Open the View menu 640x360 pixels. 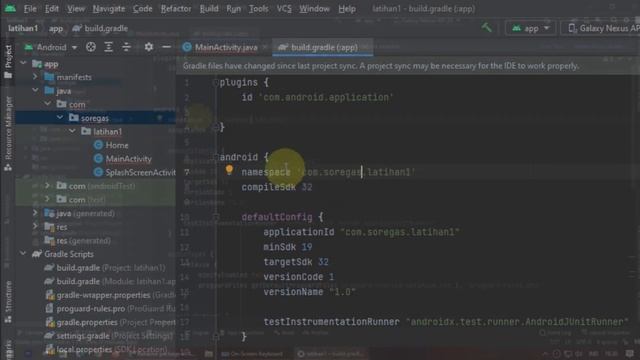pos(76,9)
